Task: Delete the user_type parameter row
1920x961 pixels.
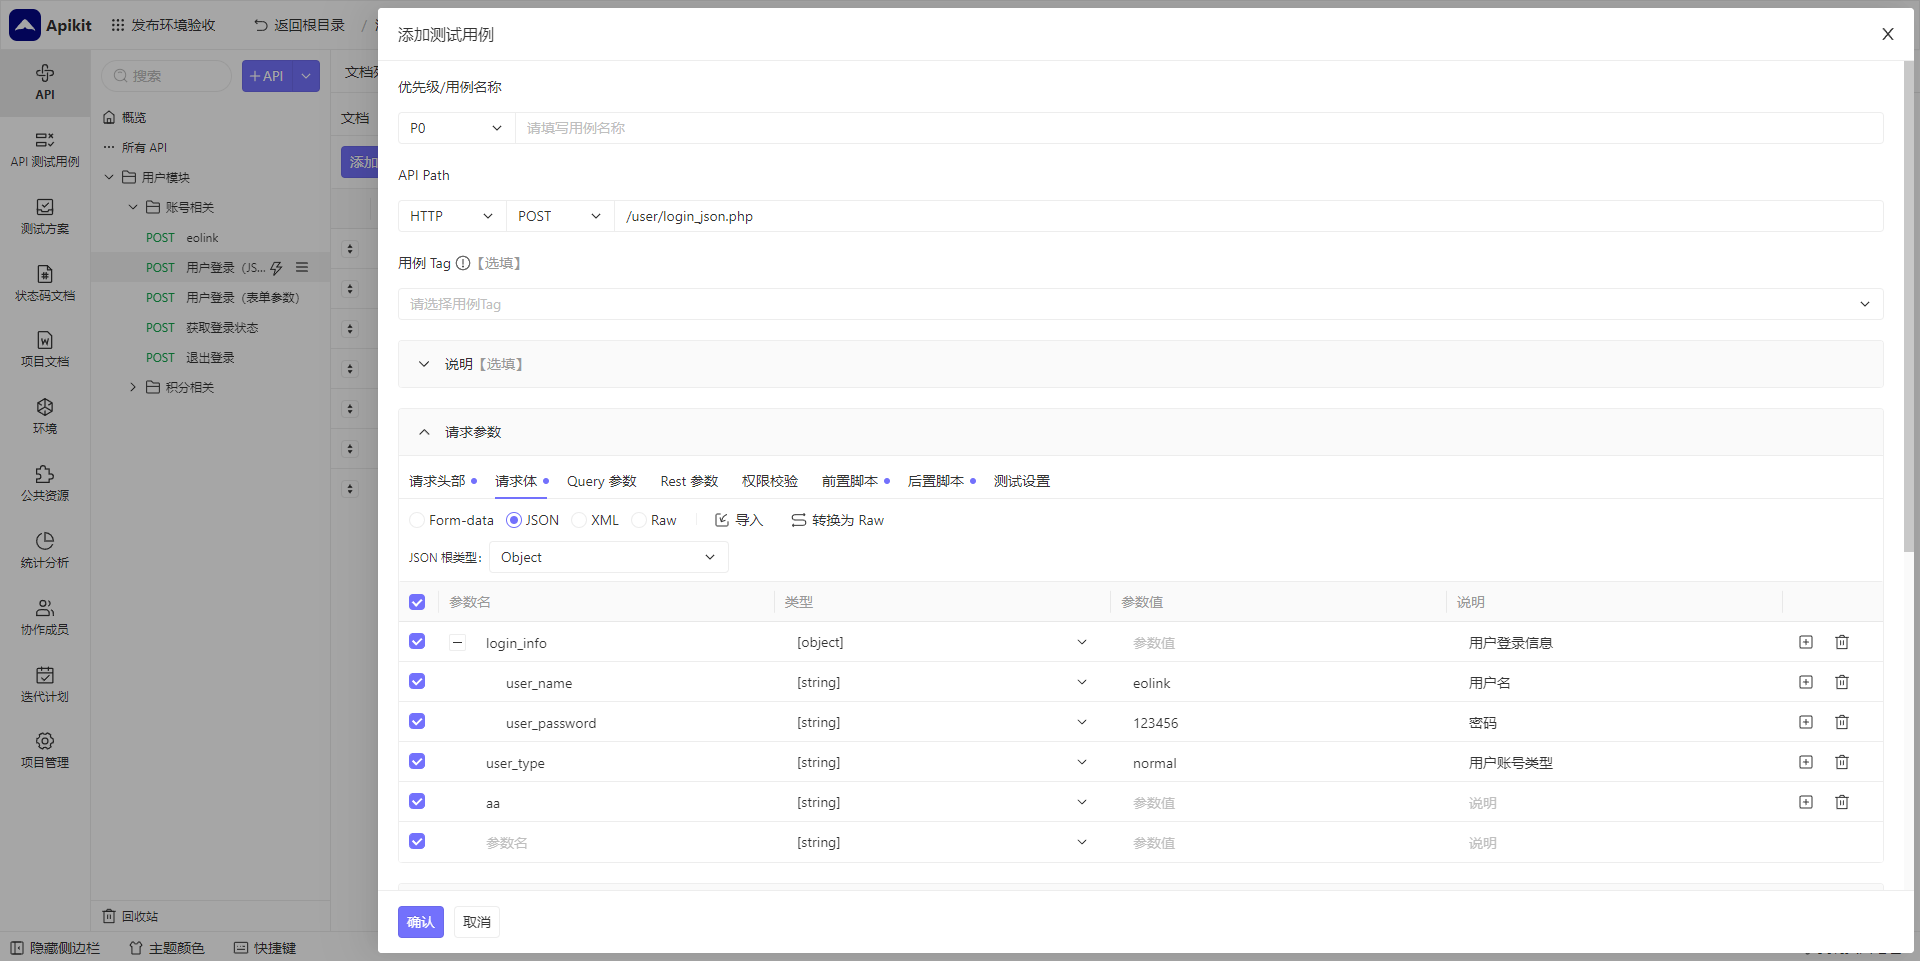Action: coord(1842,762)
